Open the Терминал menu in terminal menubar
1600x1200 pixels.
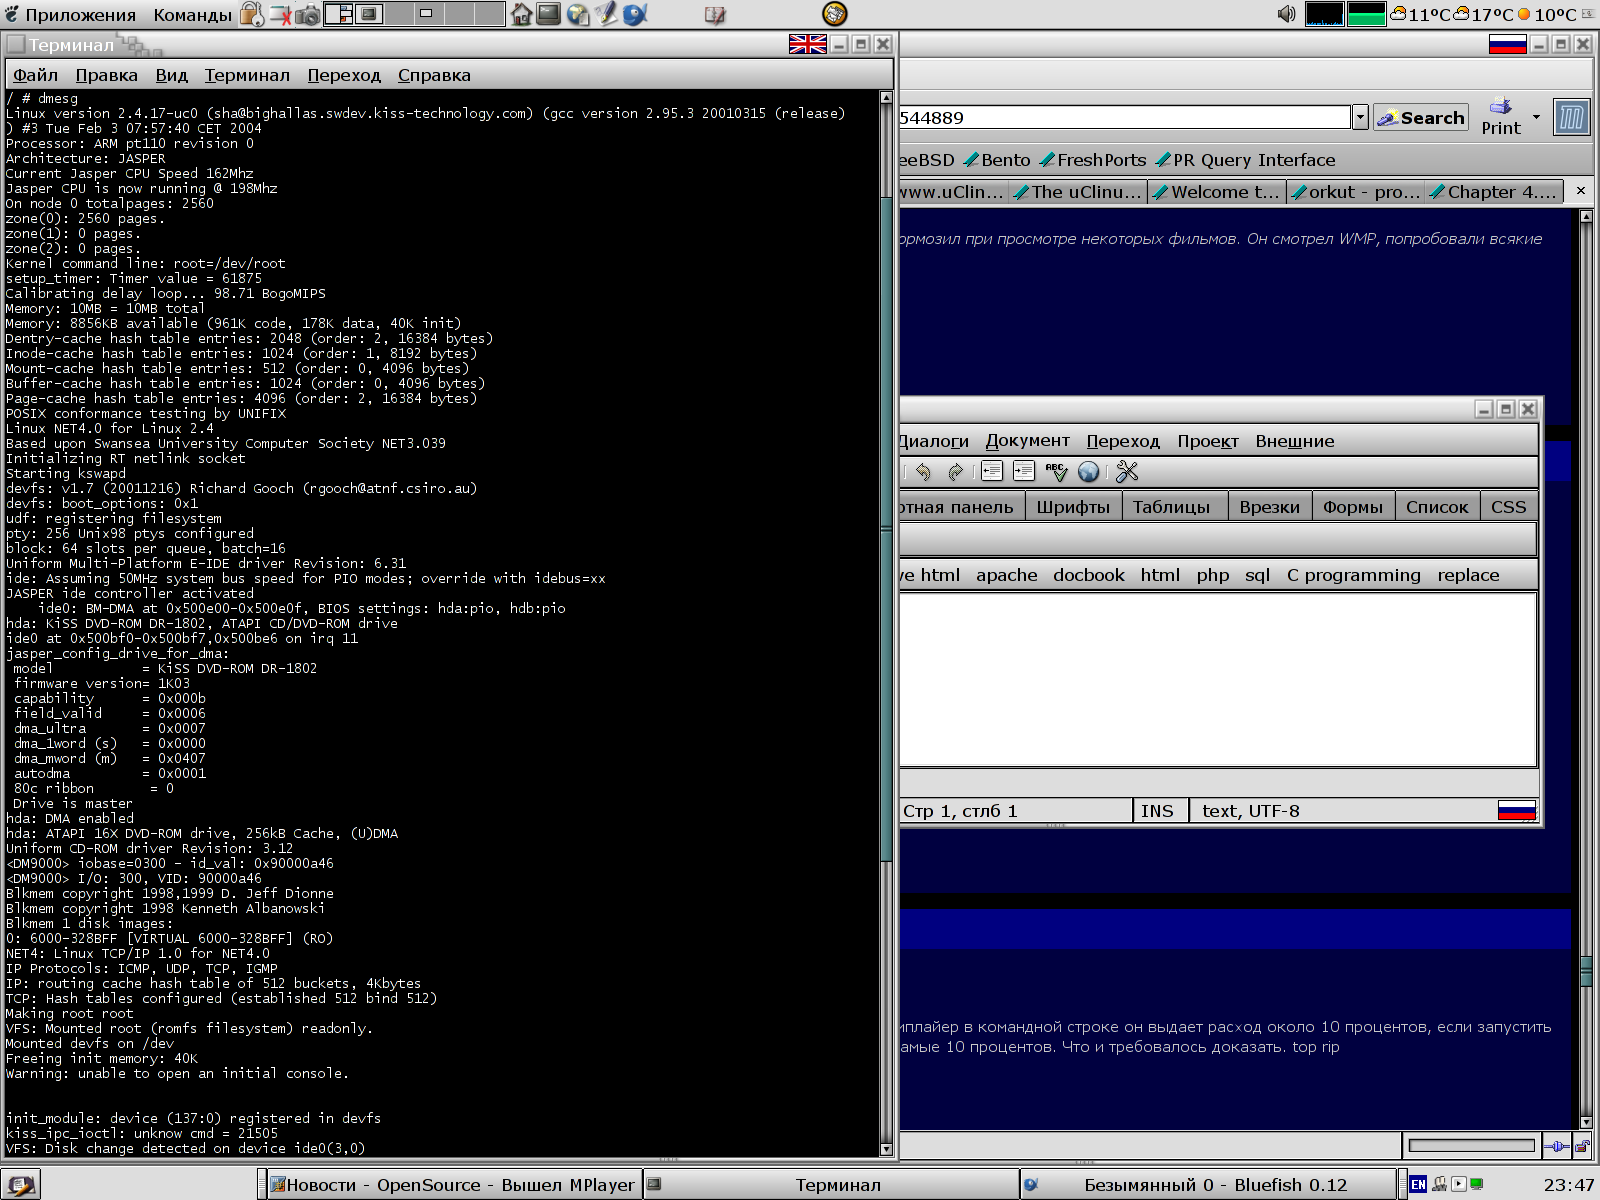pyautogui.click(x=247, y=75)
